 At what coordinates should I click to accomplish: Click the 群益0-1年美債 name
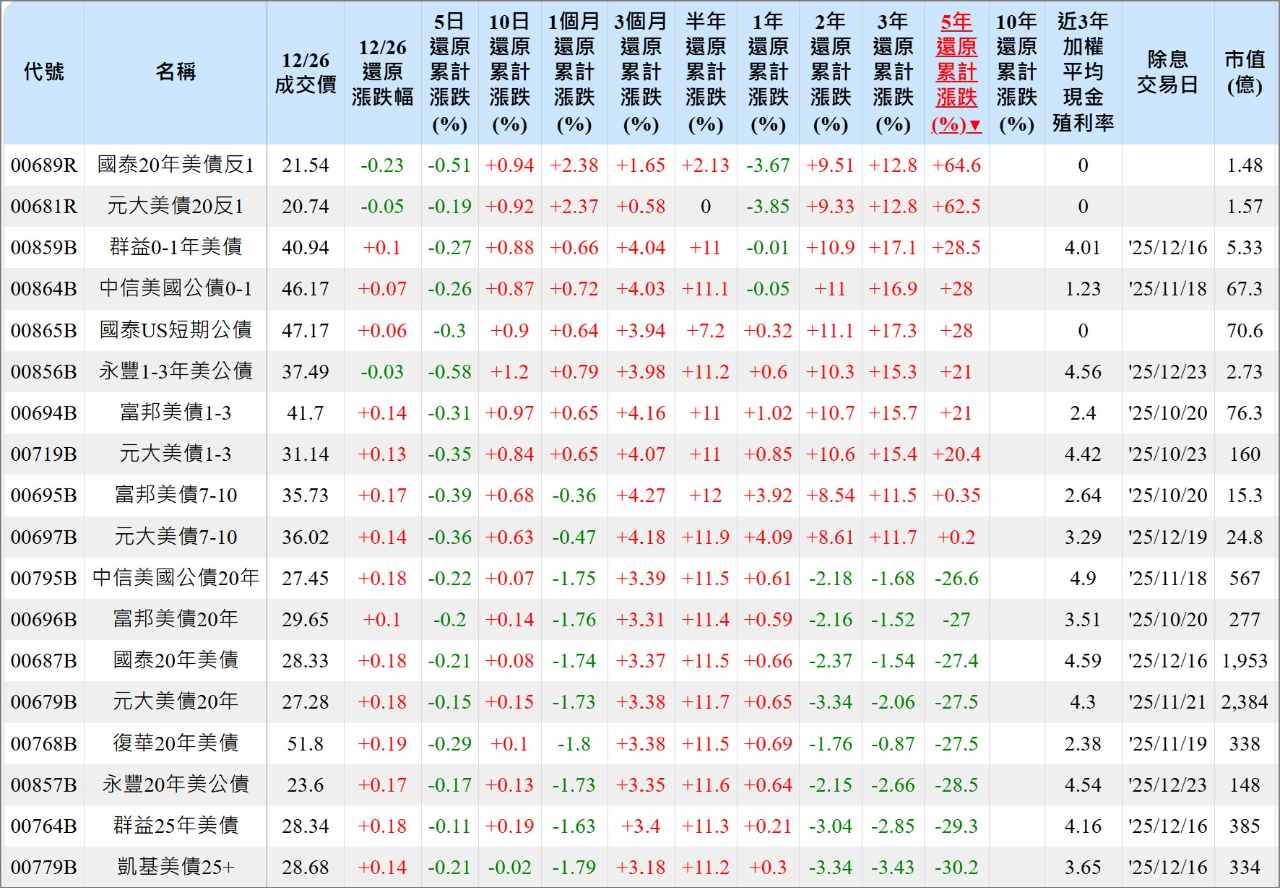coord(175,247)
